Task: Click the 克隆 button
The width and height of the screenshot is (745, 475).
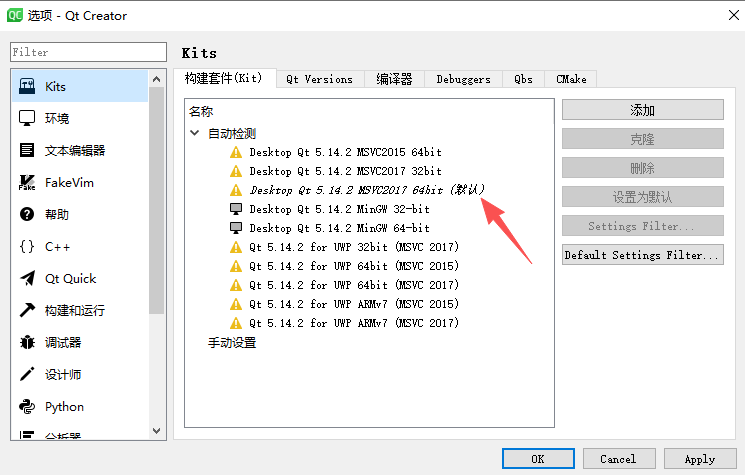Action: click(x=643, y=139)
